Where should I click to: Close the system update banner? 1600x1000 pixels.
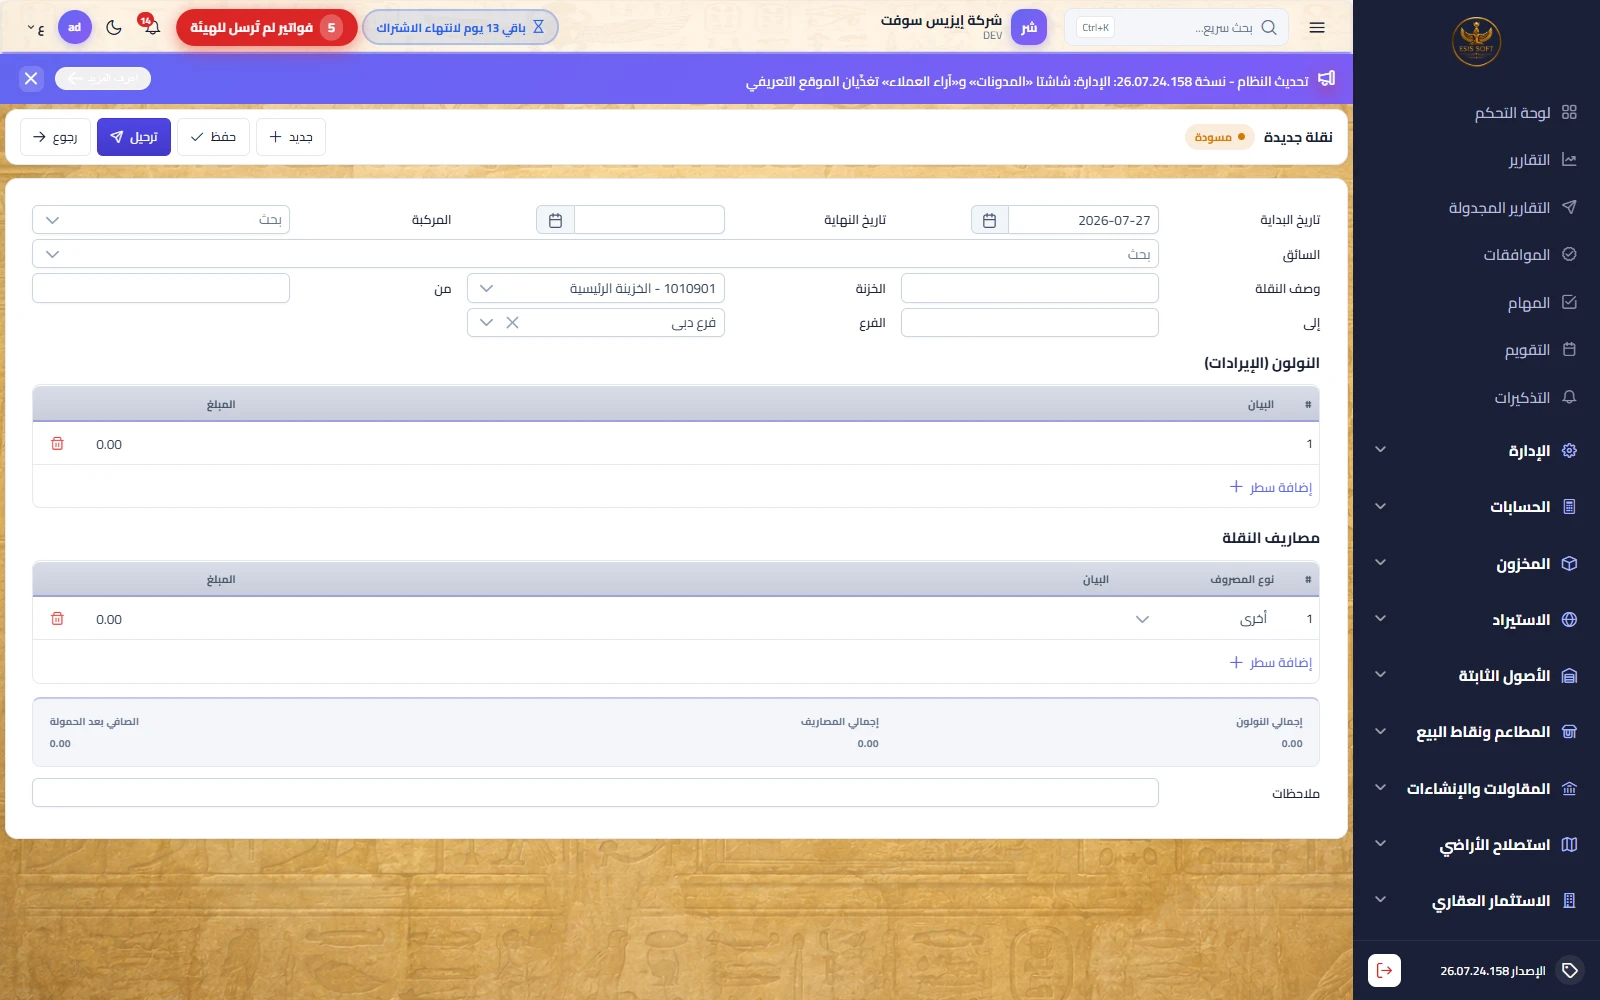pos(31,78)
